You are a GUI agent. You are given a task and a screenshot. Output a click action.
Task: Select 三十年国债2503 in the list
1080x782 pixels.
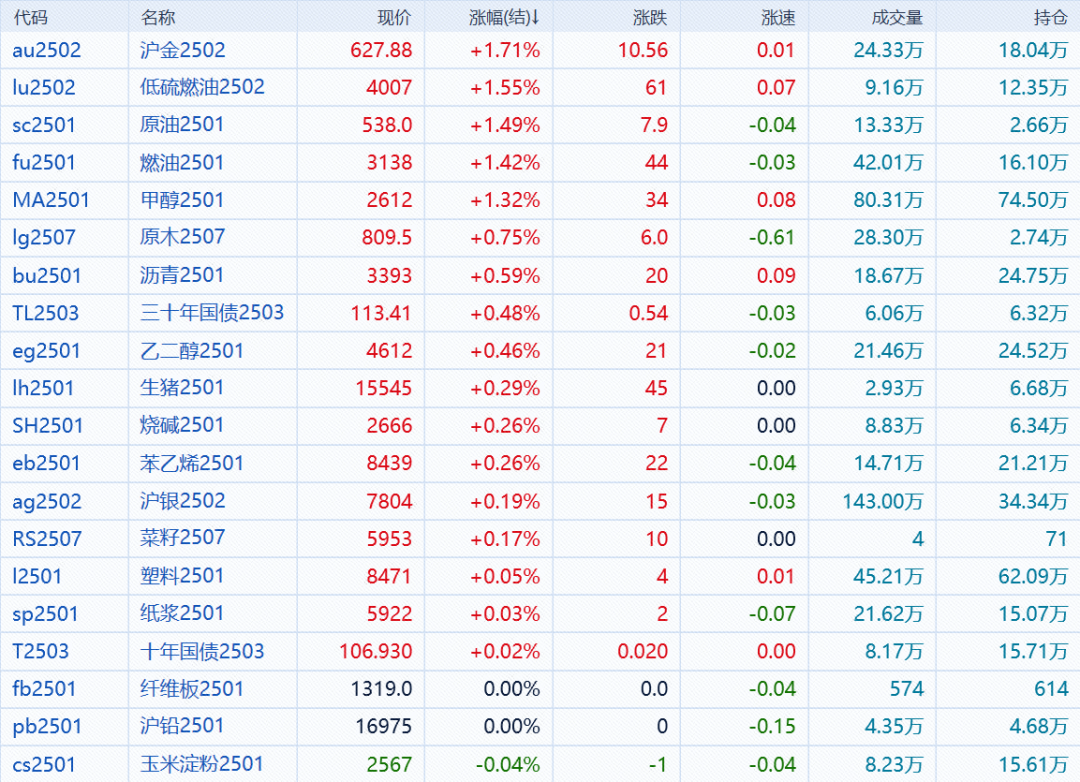click(212, 313)
